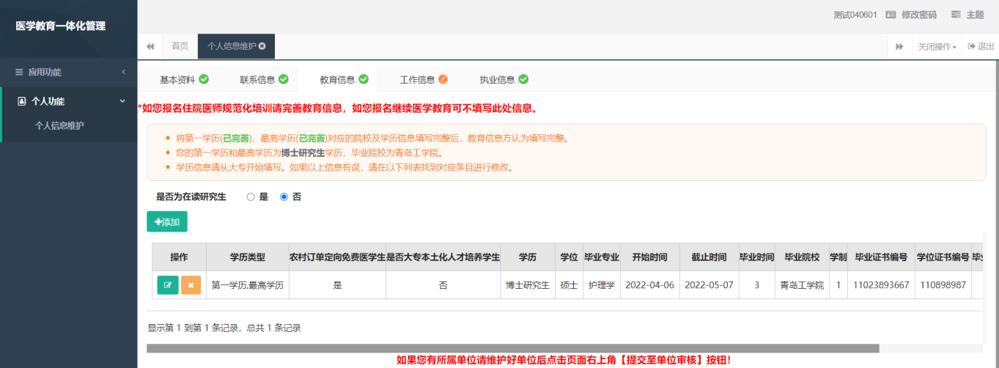Switch to the 执业信息 tab
This screenshot has height=368, width=999.
coord(504,80)
